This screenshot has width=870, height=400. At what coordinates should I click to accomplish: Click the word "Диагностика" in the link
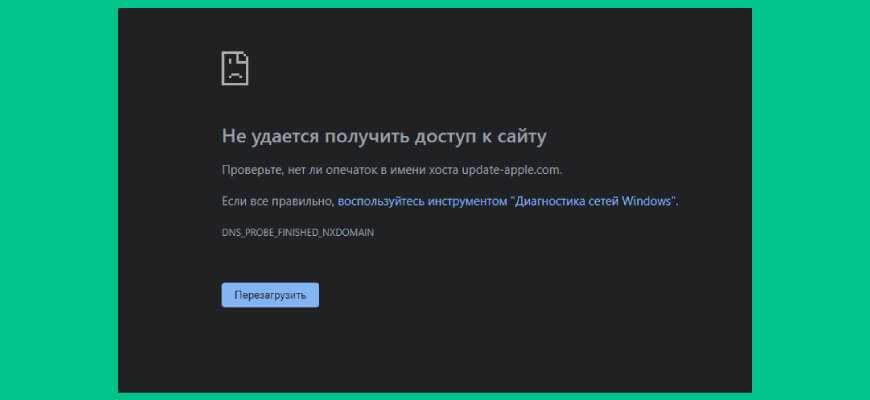tap(550, 201)
